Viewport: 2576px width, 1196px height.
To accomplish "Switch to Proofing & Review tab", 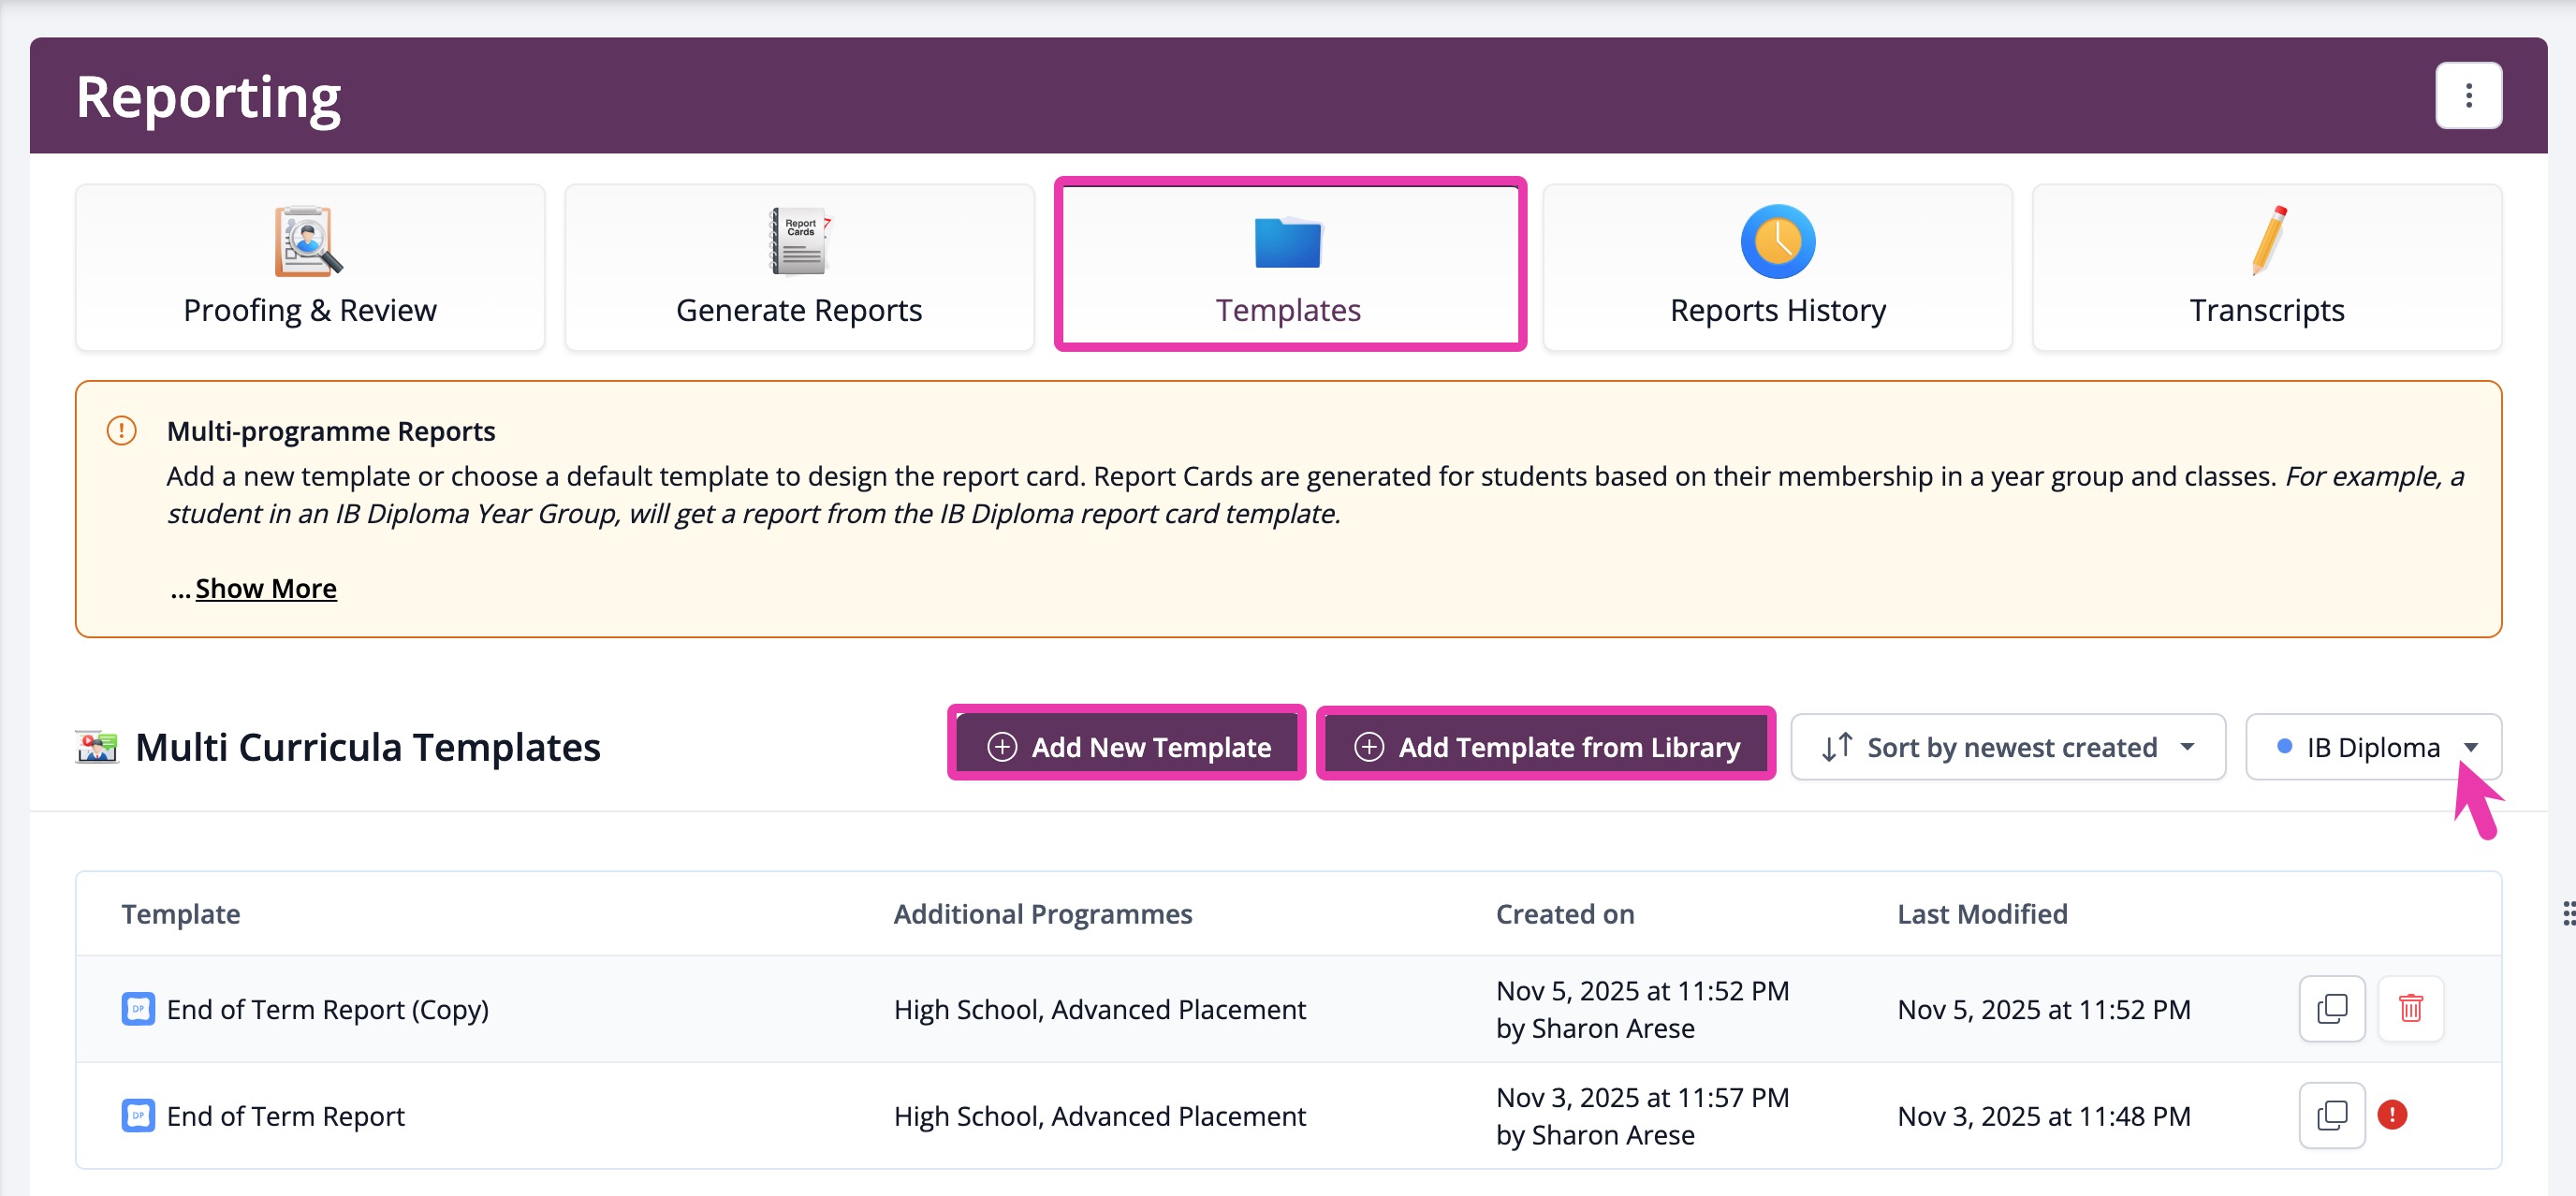I will (310, 267).
